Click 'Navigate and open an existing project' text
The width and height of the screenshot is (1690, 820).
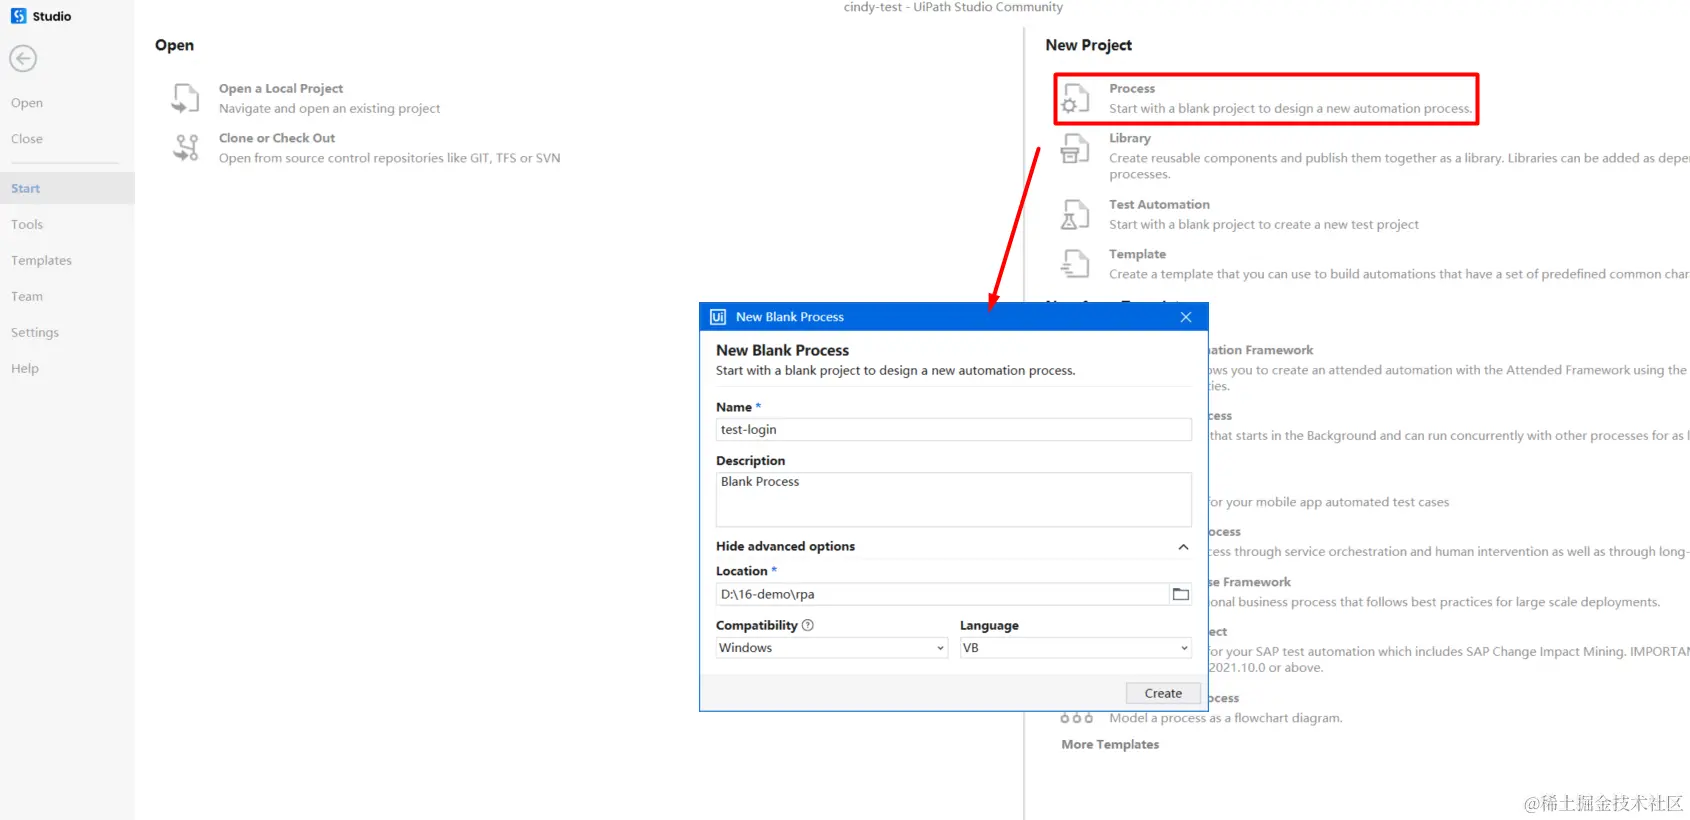tap(330, 109)
